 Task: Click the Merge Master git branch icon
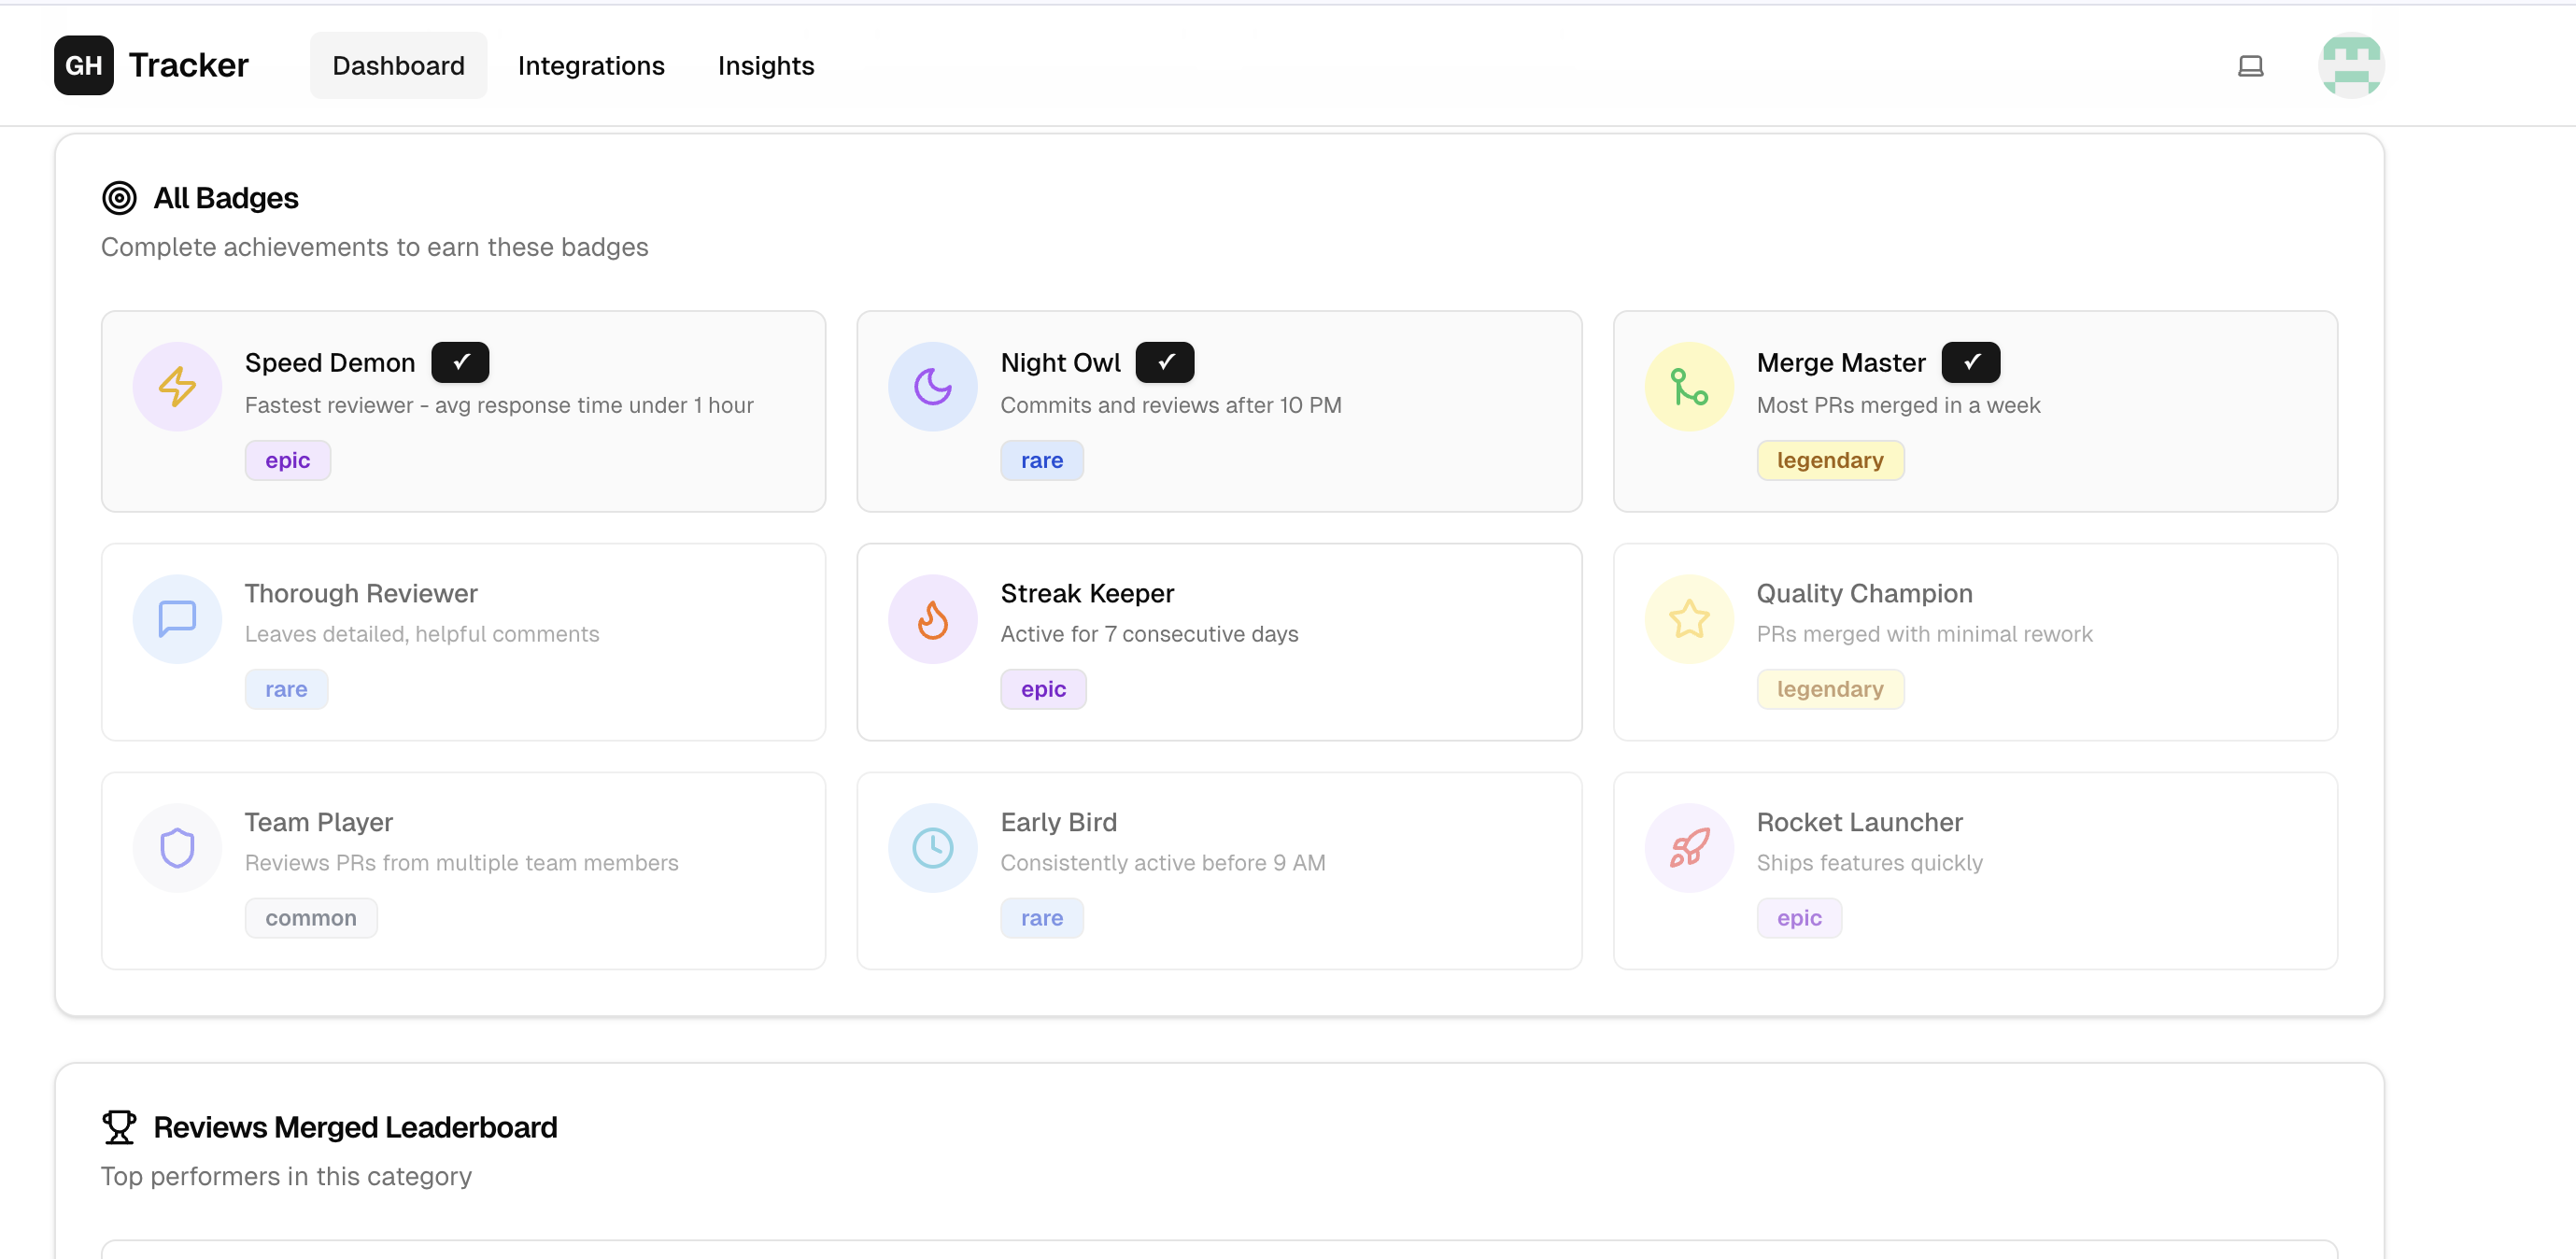pyautogui.click(x=1688, y=386)
